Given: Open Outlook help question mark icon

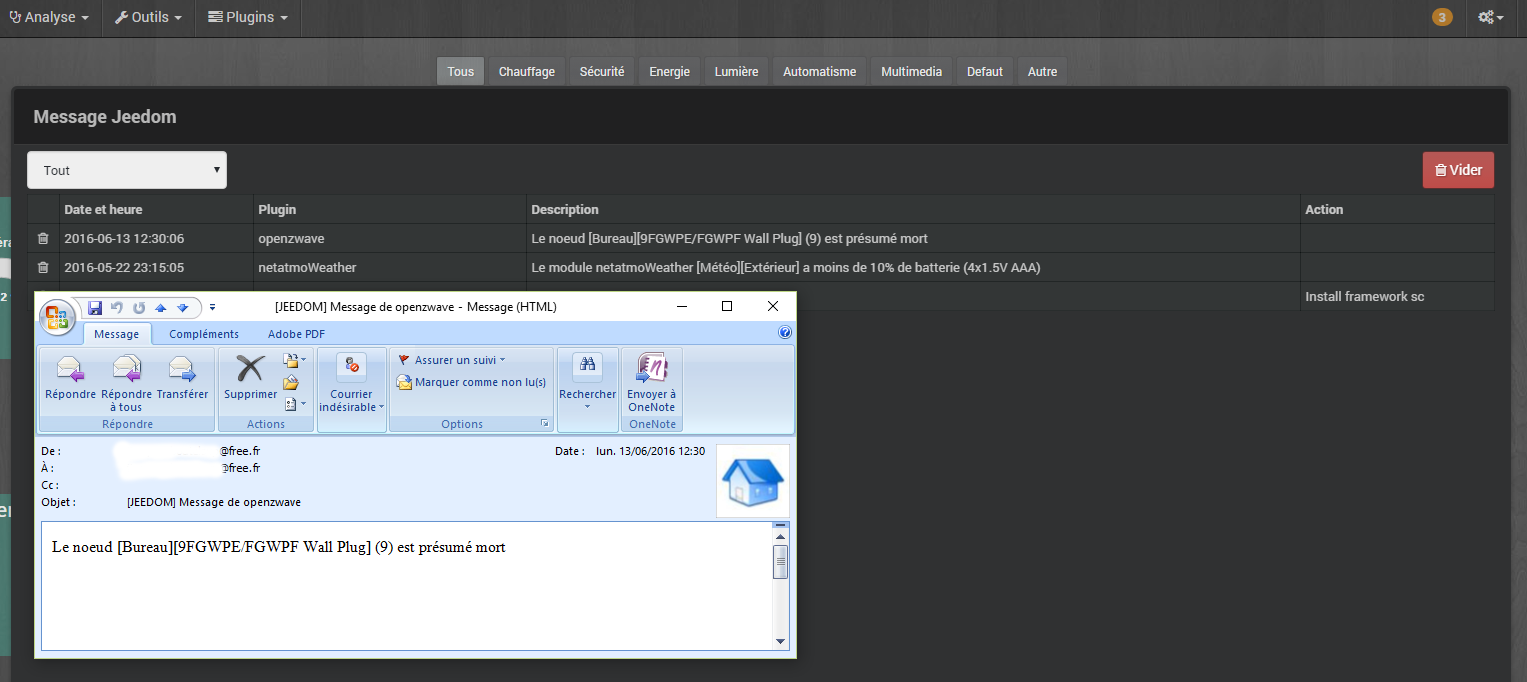Looking at the screenshot, I should (785, 333).
